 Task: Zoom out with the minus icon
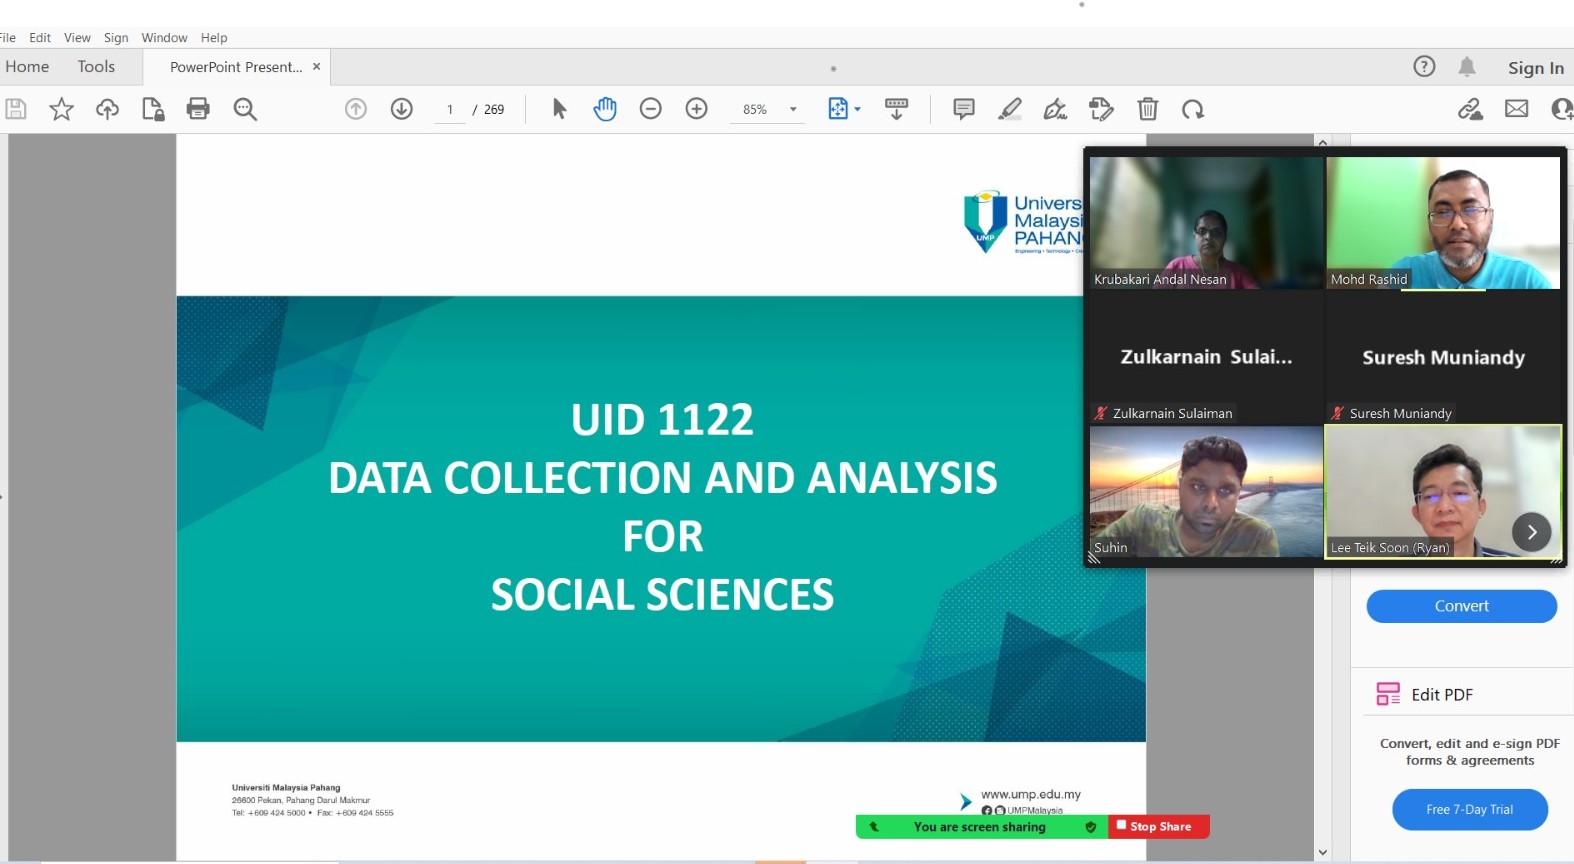coord(651,109)
